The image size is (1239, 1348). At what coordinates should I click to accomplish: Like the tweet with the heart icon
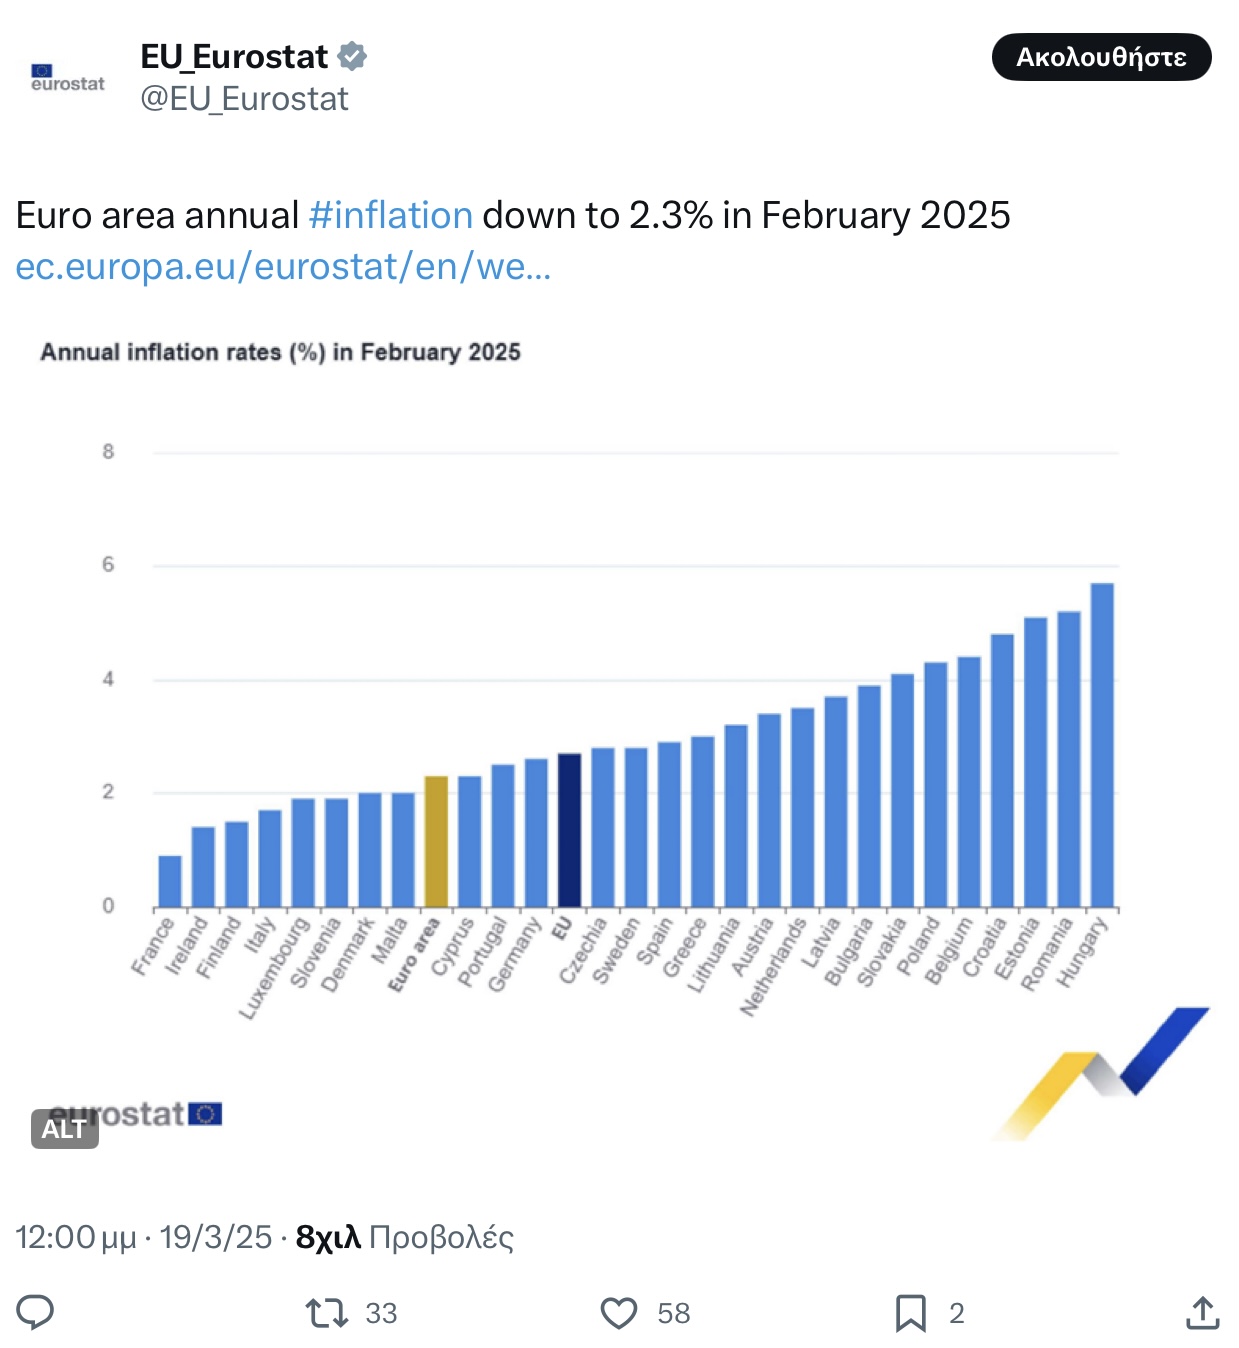(619, 1312)
